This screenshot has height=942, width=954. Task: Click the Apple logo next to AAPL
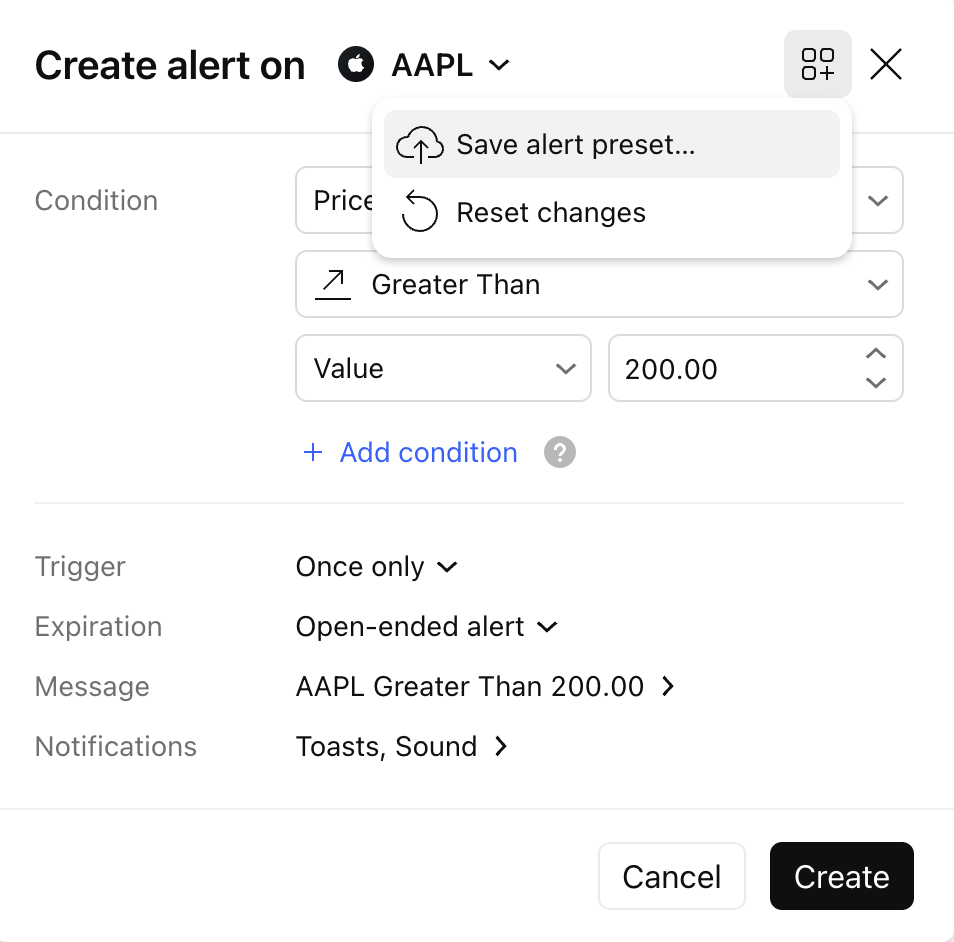(355, 66)
